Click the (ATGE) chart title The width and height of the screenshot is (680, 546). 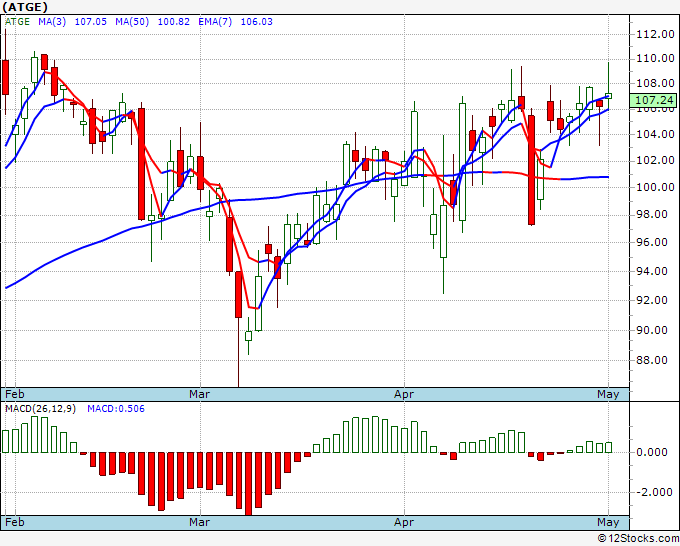(x=25, y=7)
